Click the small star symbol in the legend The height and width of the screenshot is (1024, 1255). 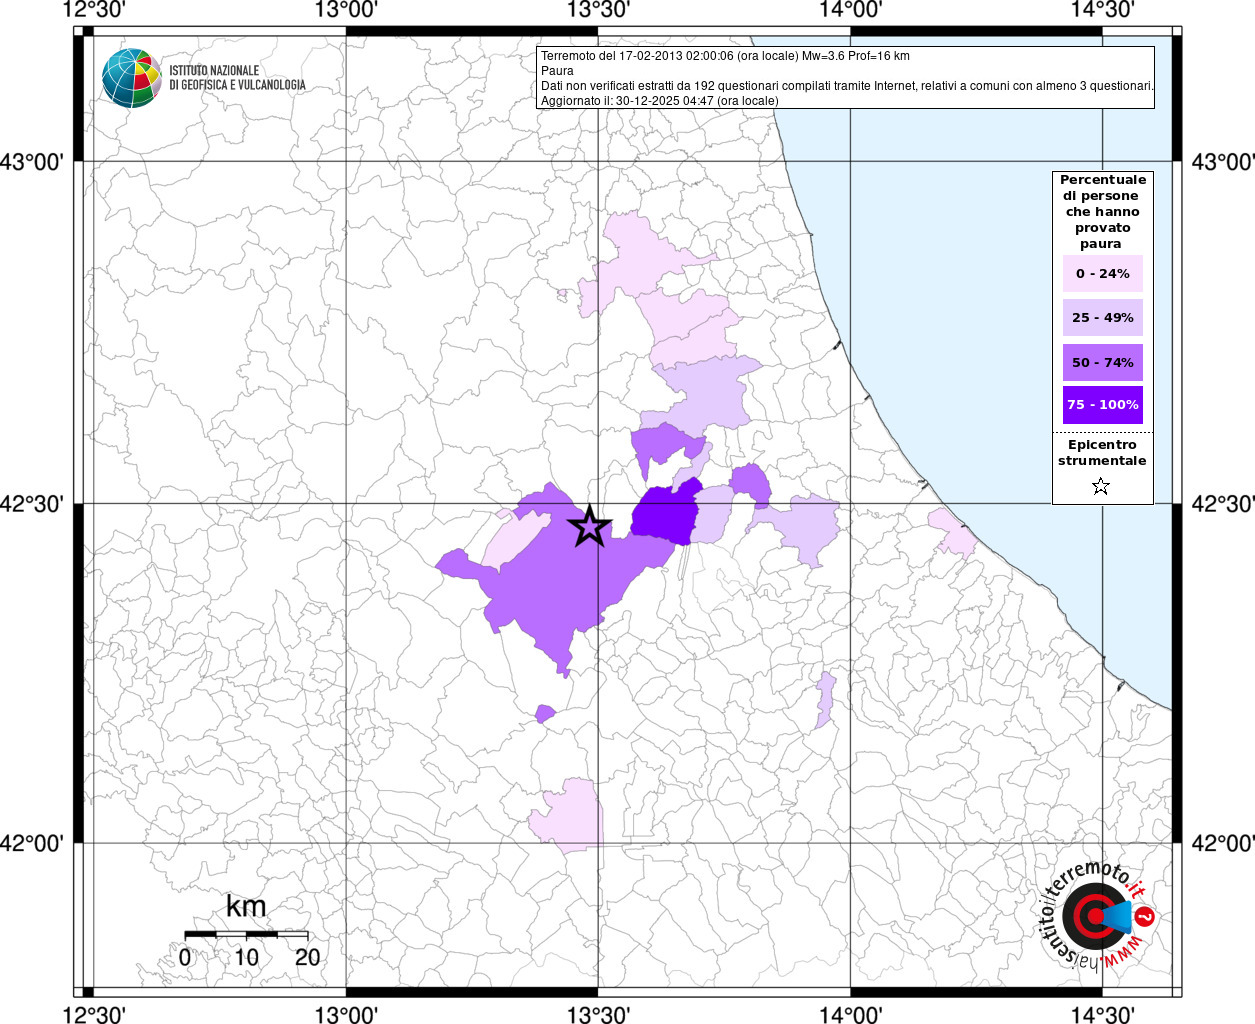coord(1101,487)
